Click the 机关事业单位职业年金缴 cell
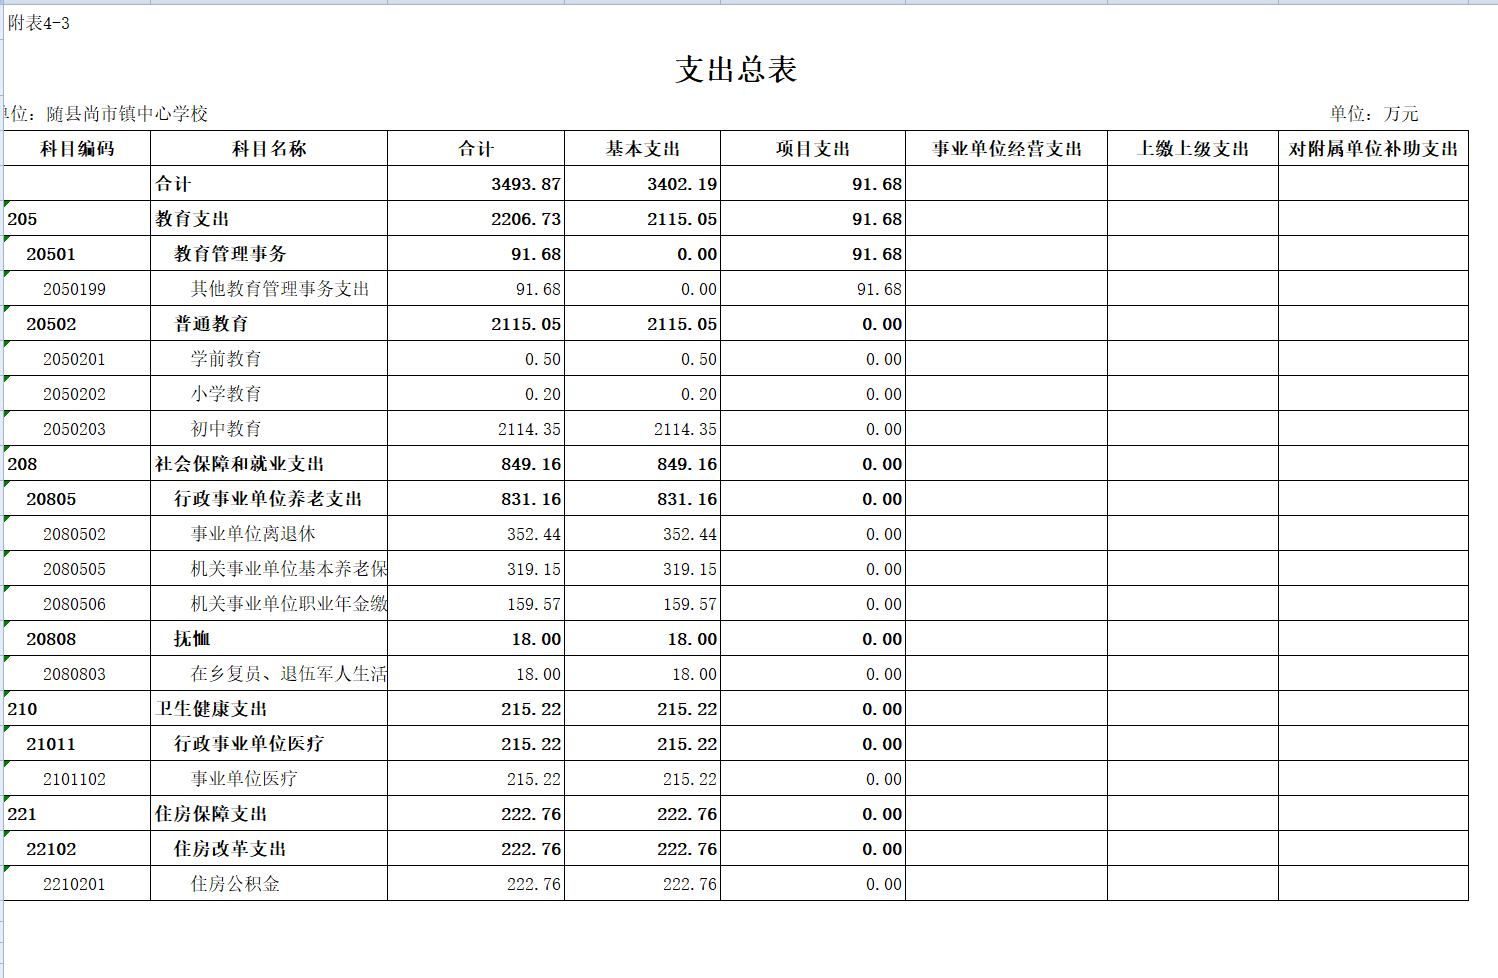Image resolution: width=1498 pixels, height=978 pixels. 269,604
